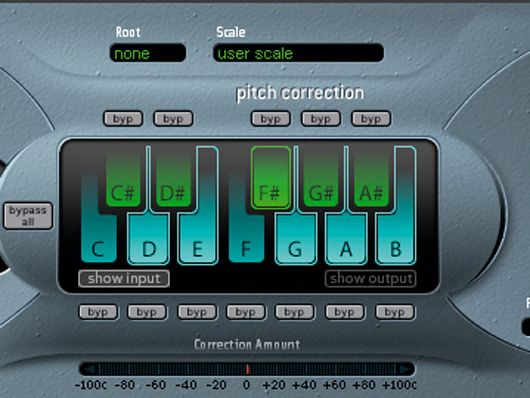Viewport: 530px width, 398px height.
Task: Bypass the A note with byp button
Action: click(344, 312)
